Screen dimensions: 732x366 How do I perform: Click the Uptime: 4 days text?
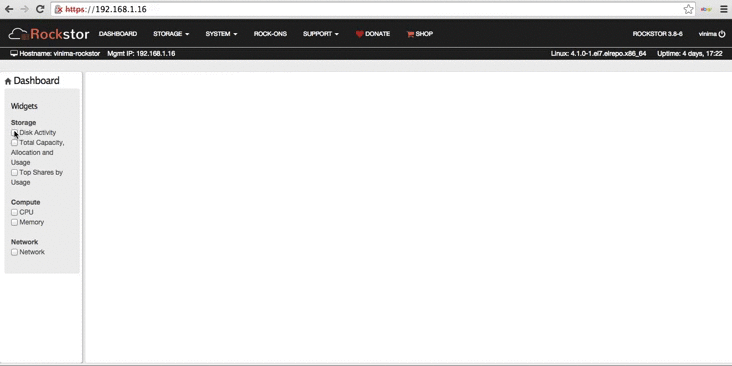pyautogui.click(x=690, y=54)
